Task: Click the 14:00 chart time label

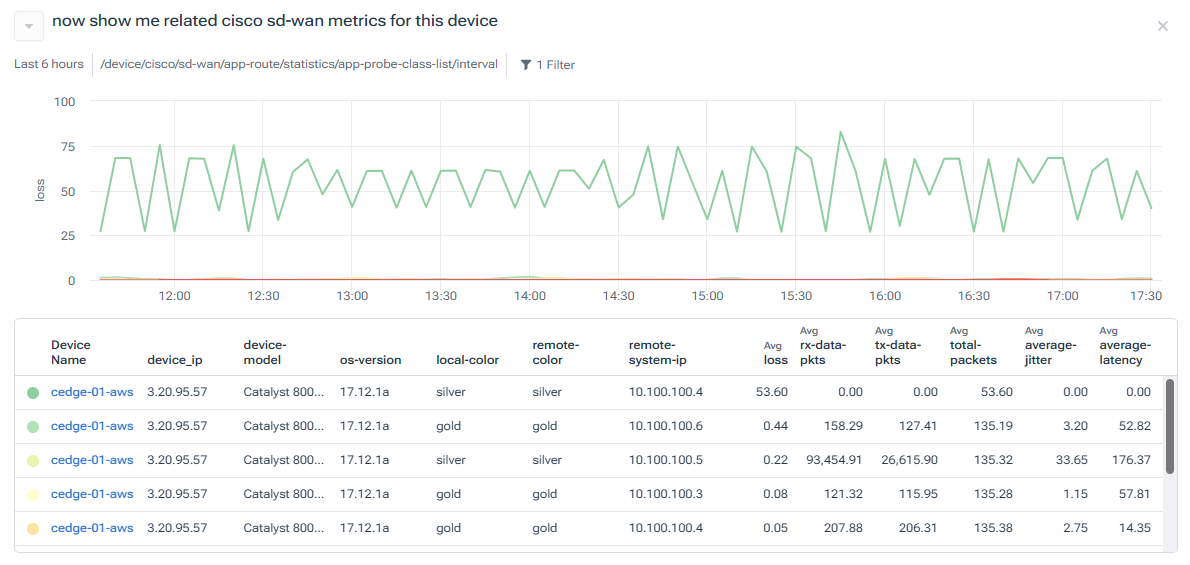Action: 530,296
